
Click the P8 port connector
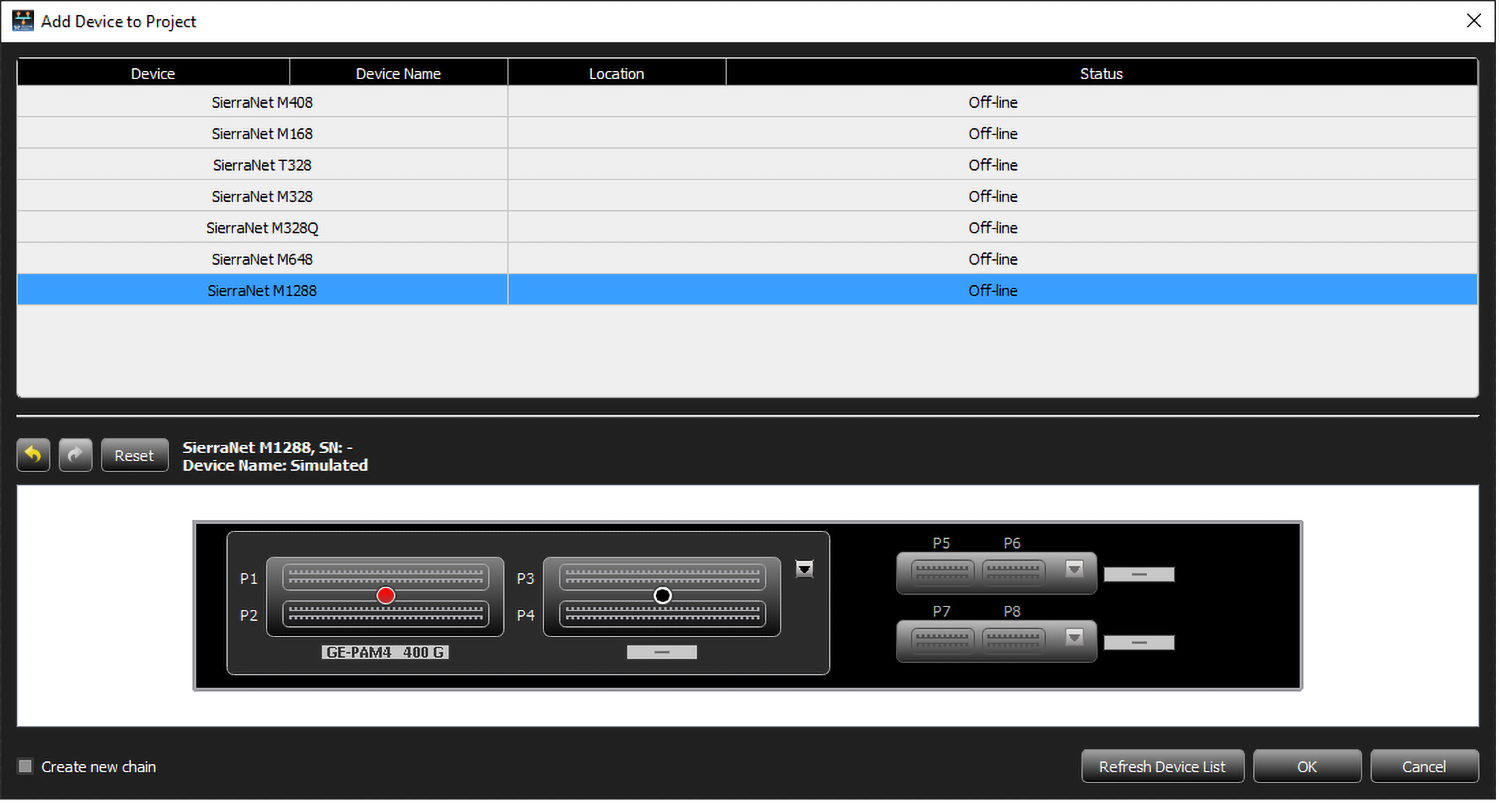[1013, 639]
